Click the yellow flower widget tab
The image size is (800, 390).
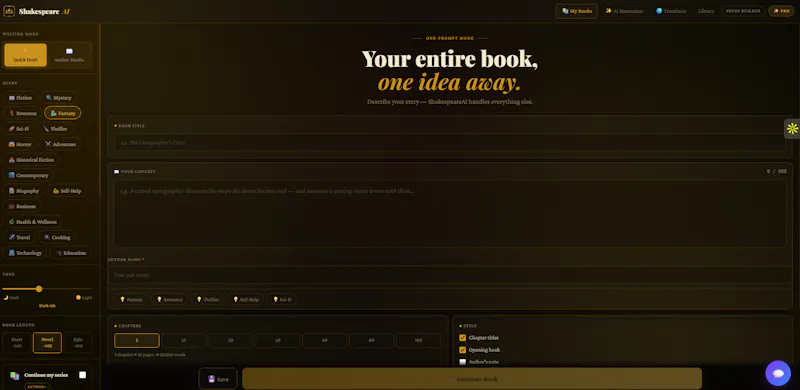click(792, 129)
